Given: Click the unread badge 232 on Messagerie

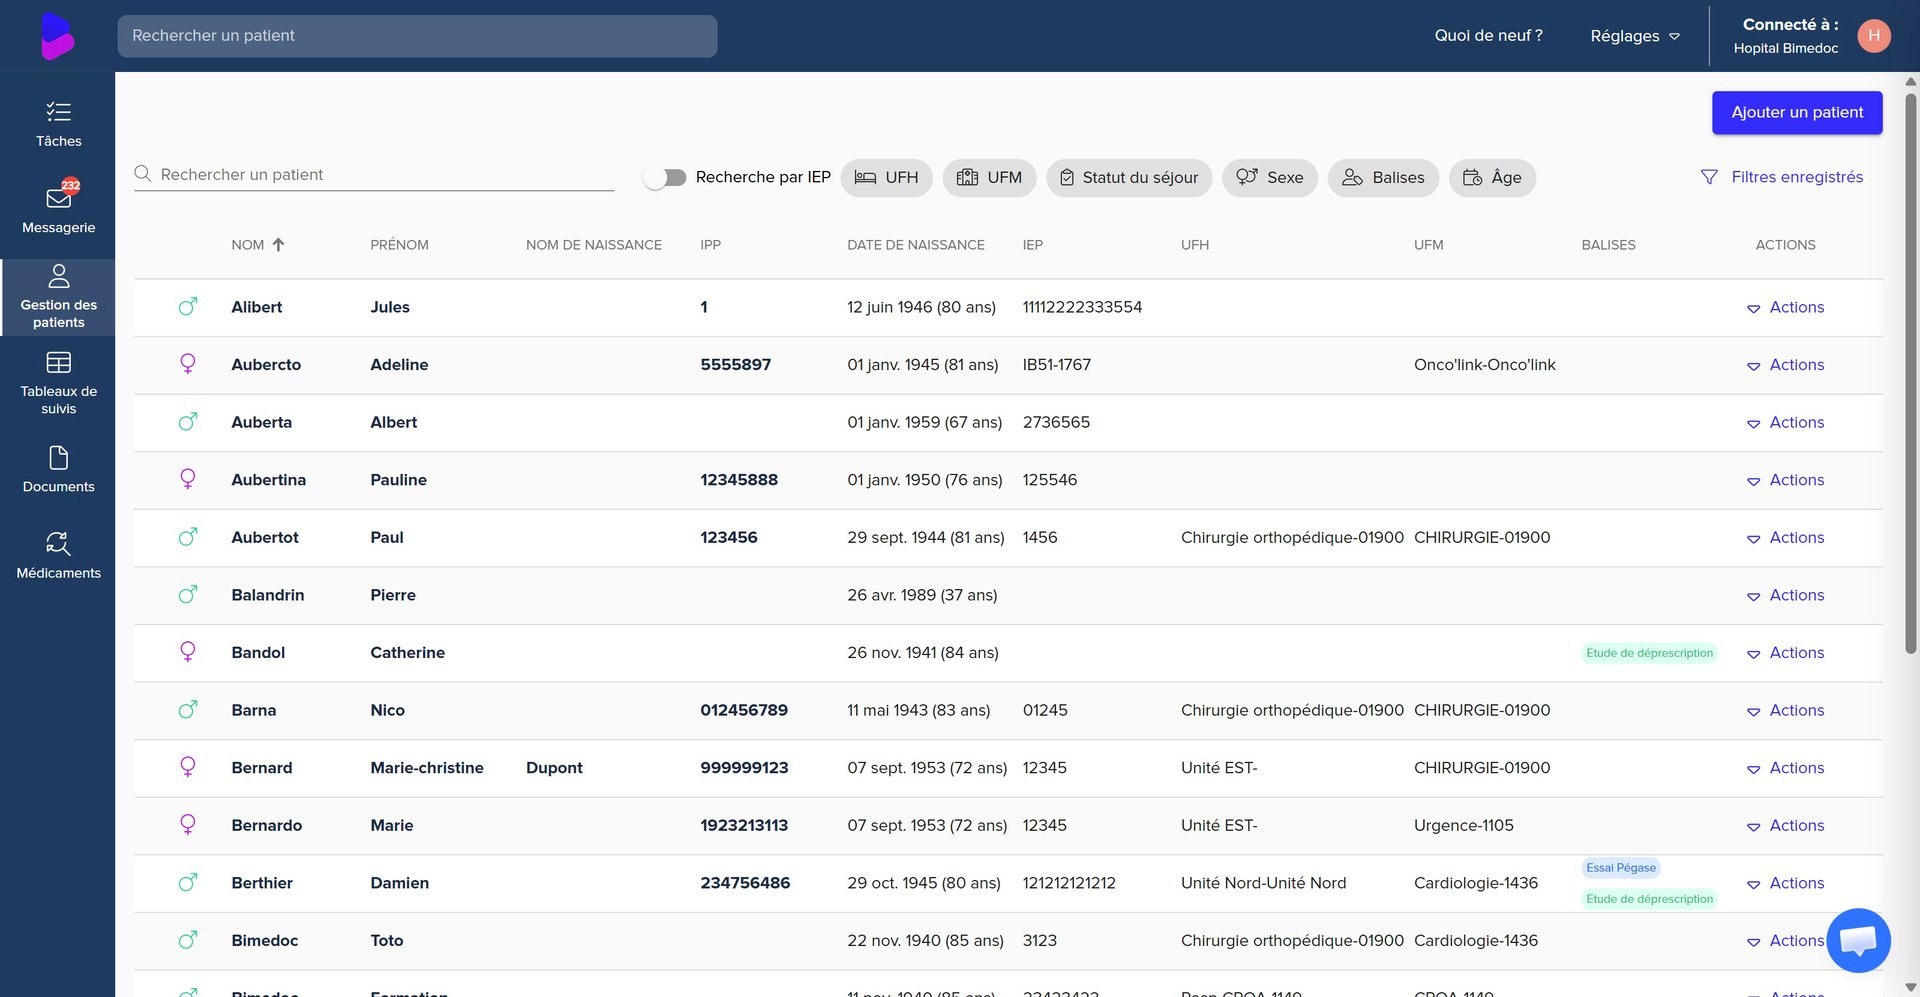Looking at the screenshot, I should point(71,185).
